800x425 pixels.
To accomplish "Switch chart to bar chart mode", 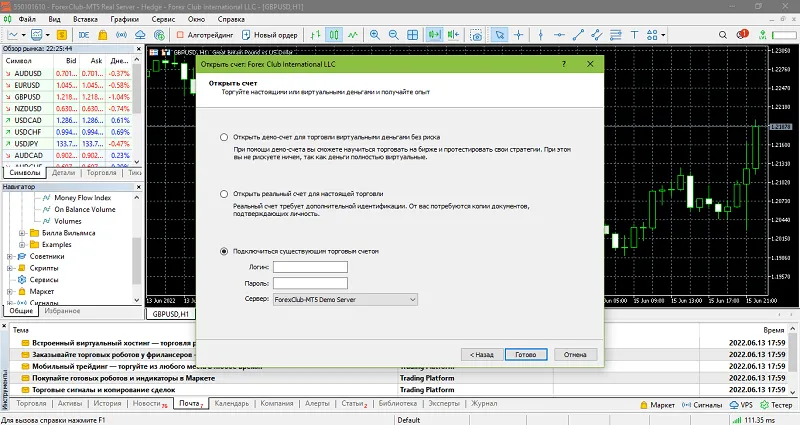I will point(315,35).
